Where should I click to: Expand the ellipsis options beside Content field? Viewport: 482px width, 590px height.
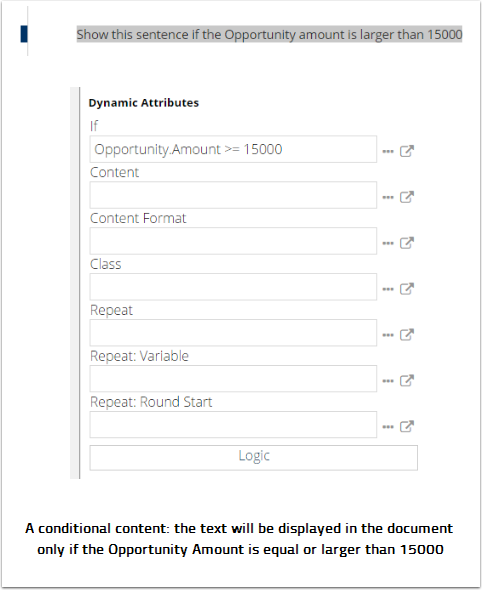click(x=388, y=197)
